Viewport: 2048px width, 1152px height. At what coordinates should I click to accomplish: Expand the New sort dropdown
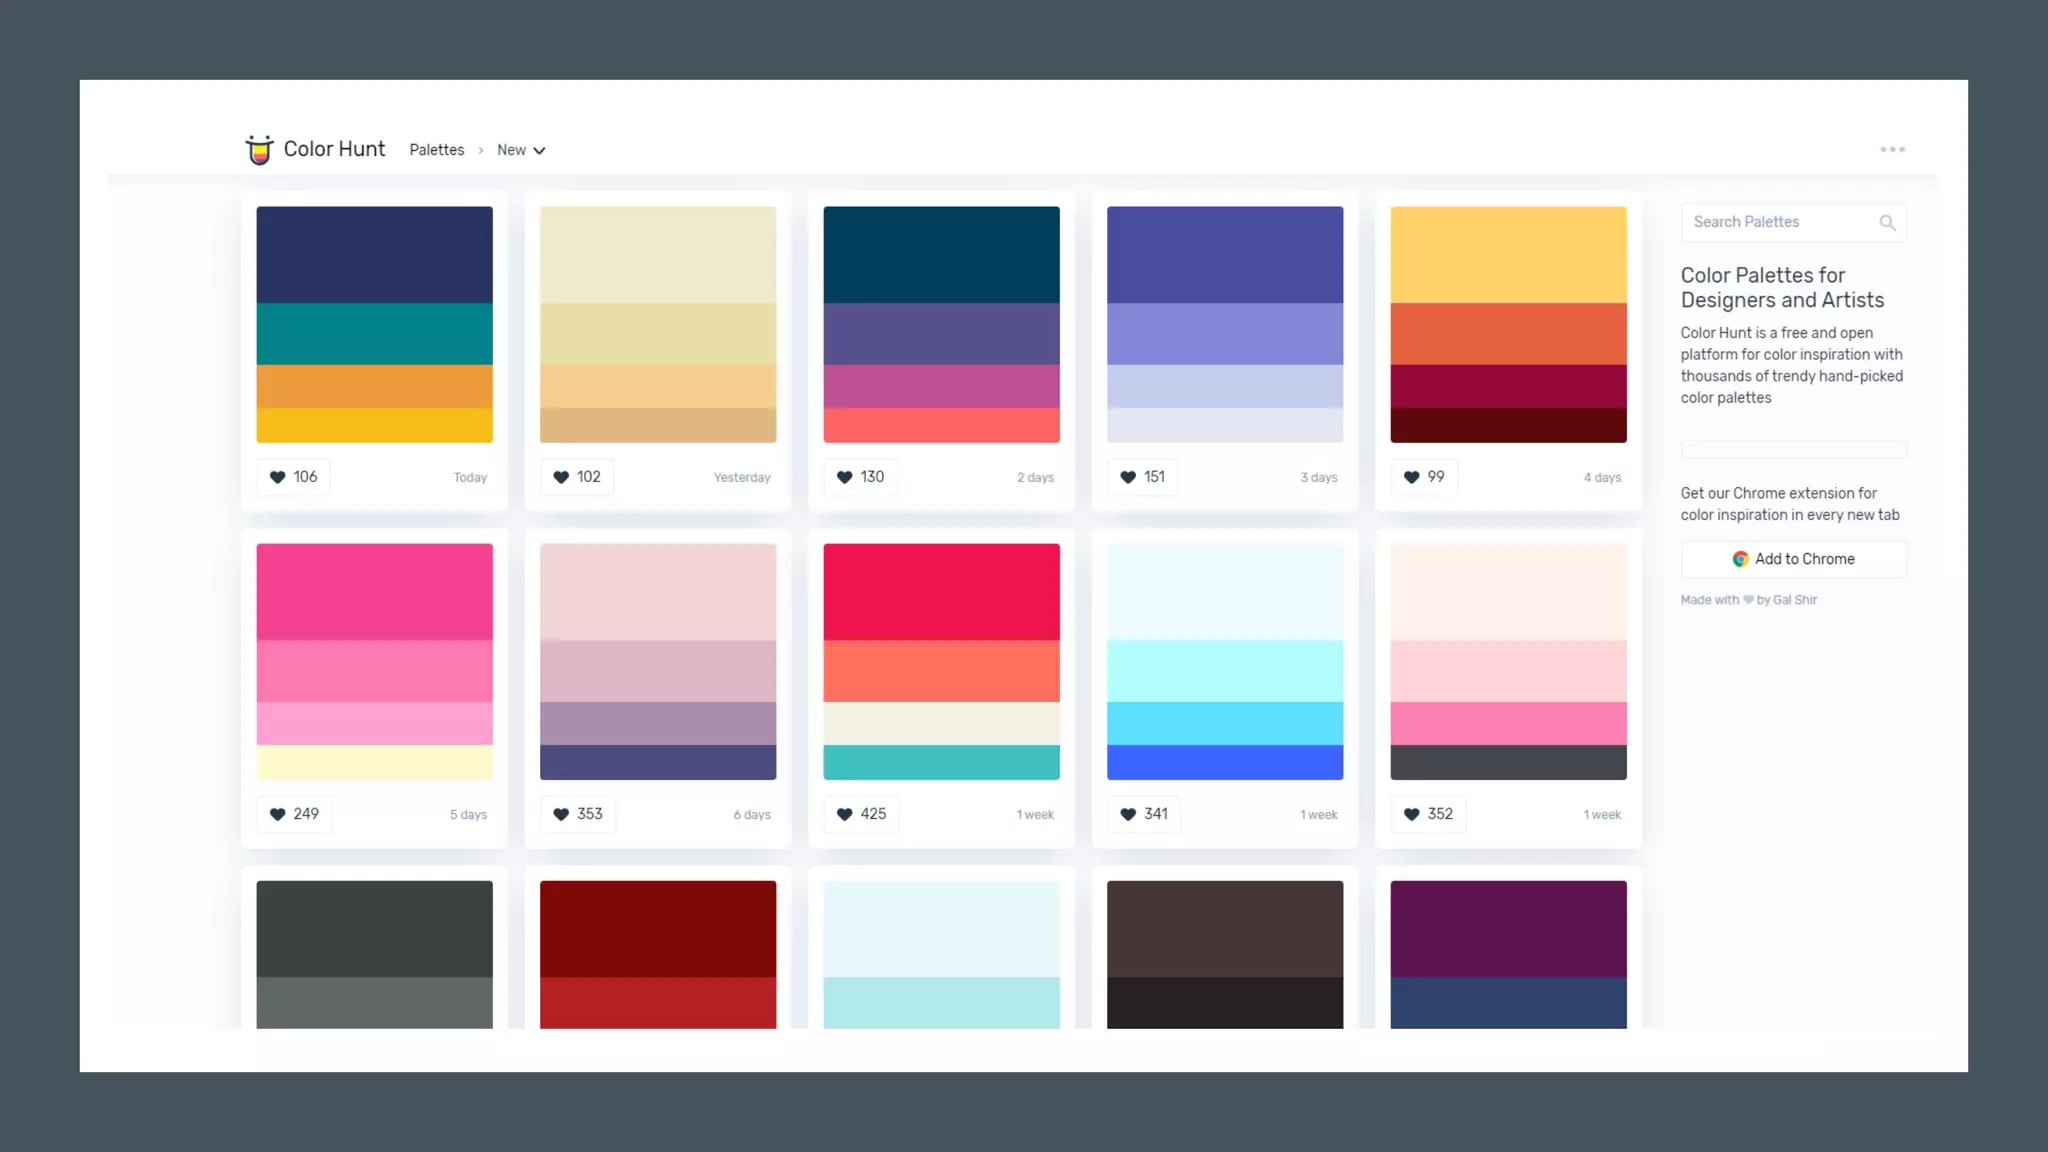(x=511, y=150)
